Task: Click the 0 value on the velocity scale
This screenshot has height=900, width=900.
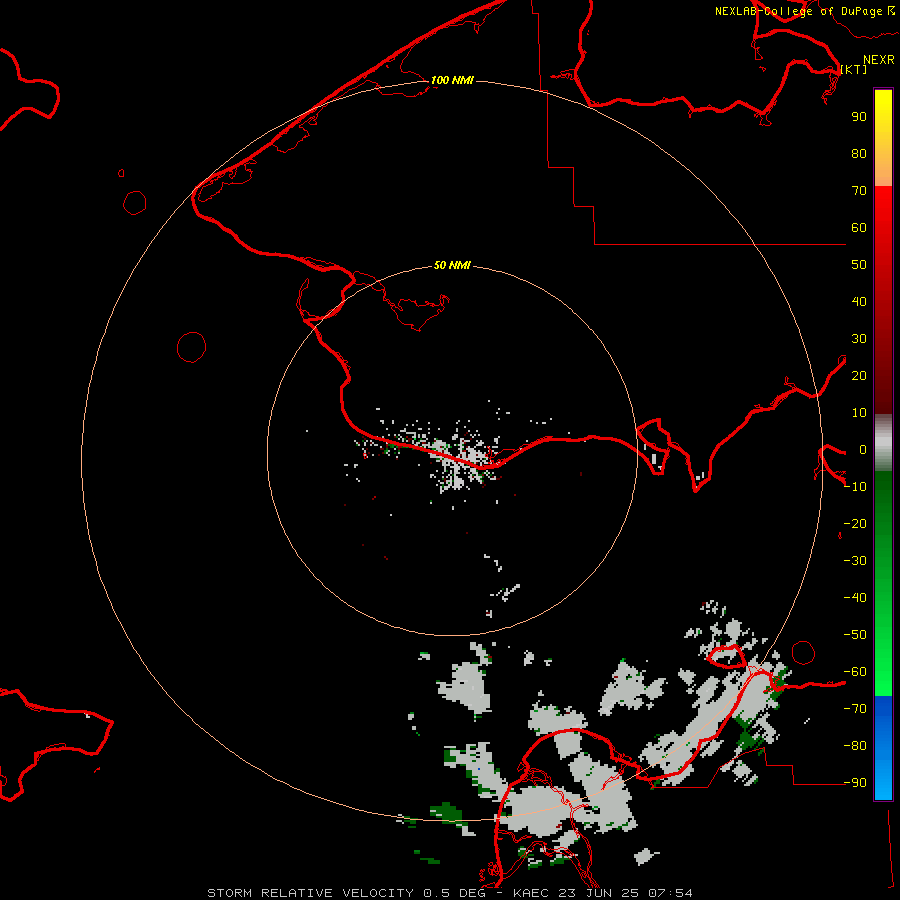Action: [863, 450]
